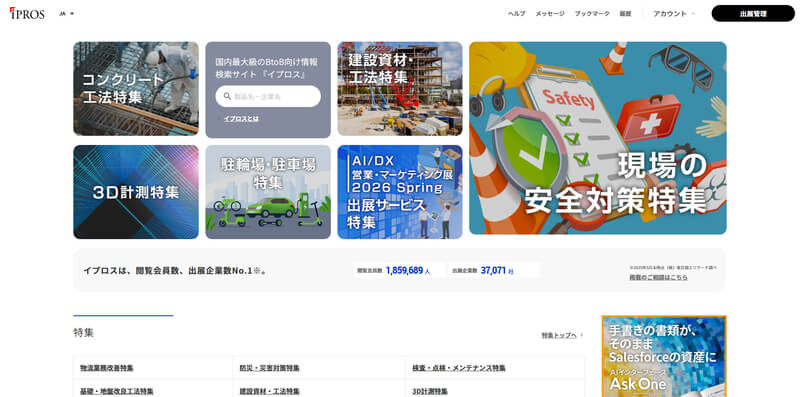Open the JA language dropdown
800x397 pixels.
click(x=67, y=14)
